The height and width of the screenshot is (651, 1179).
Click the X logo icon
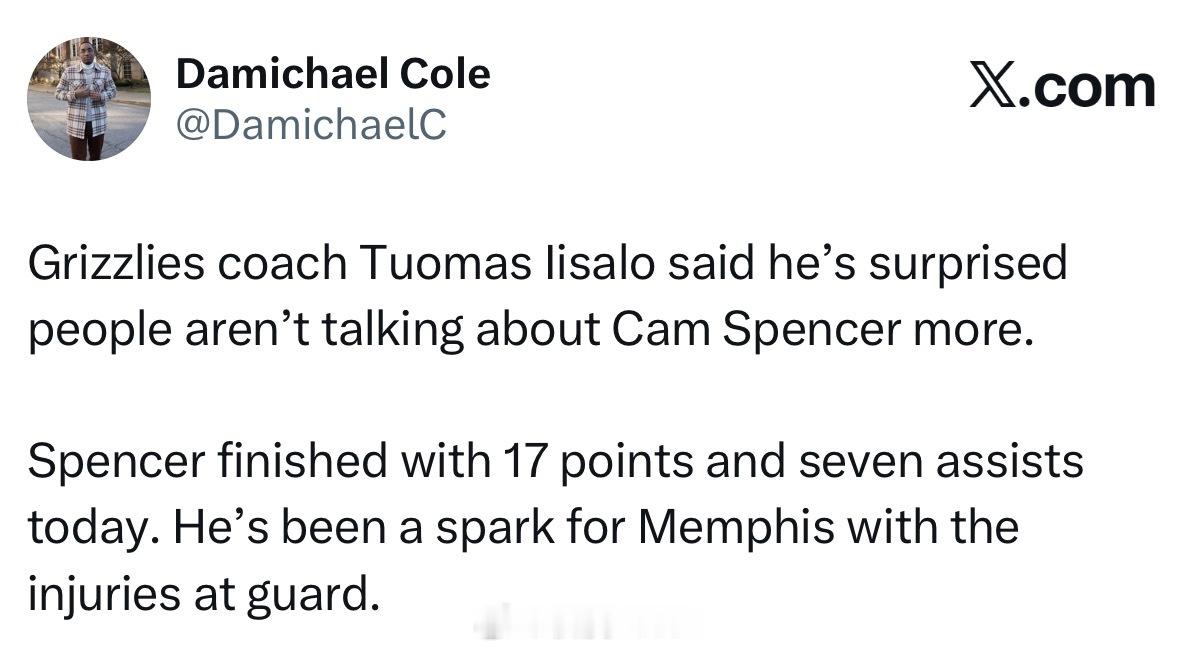(993, 85)
